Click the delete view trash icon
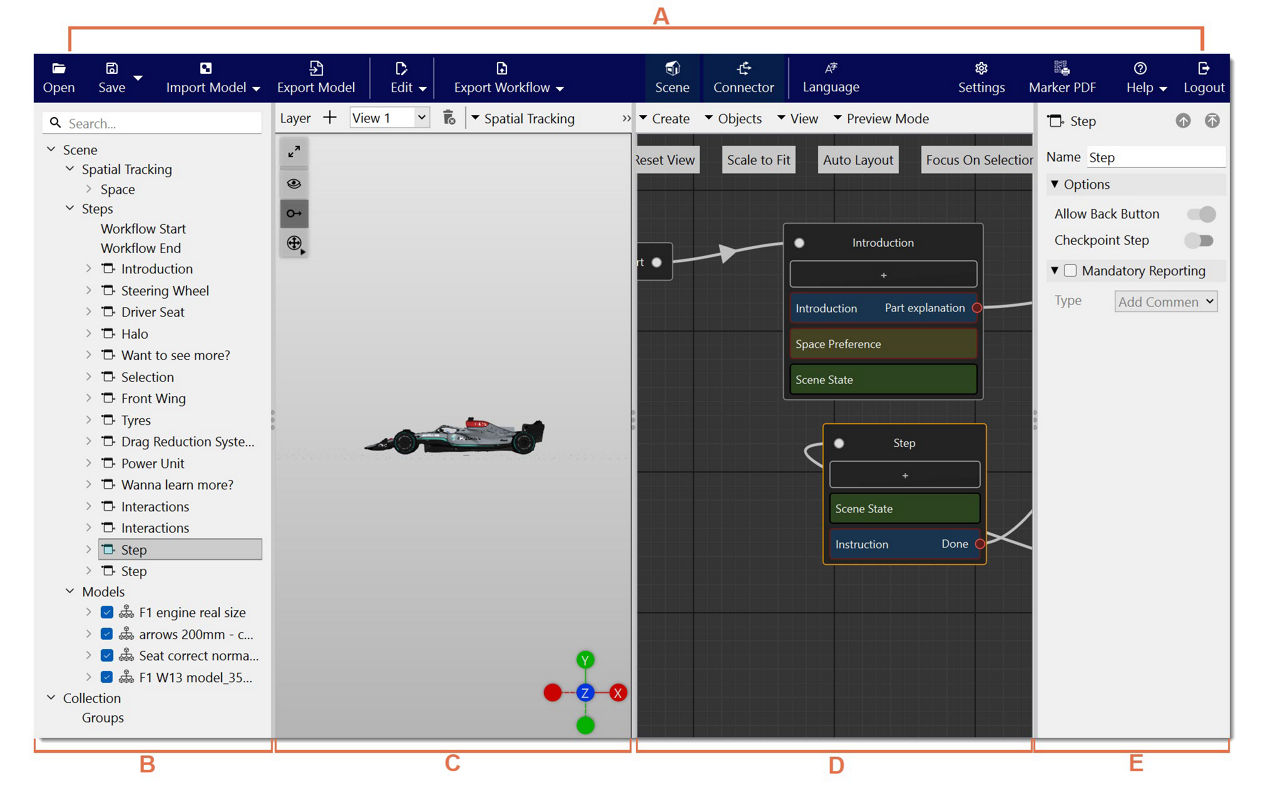Screen dimensions: 1280x799 click(449, 118)
